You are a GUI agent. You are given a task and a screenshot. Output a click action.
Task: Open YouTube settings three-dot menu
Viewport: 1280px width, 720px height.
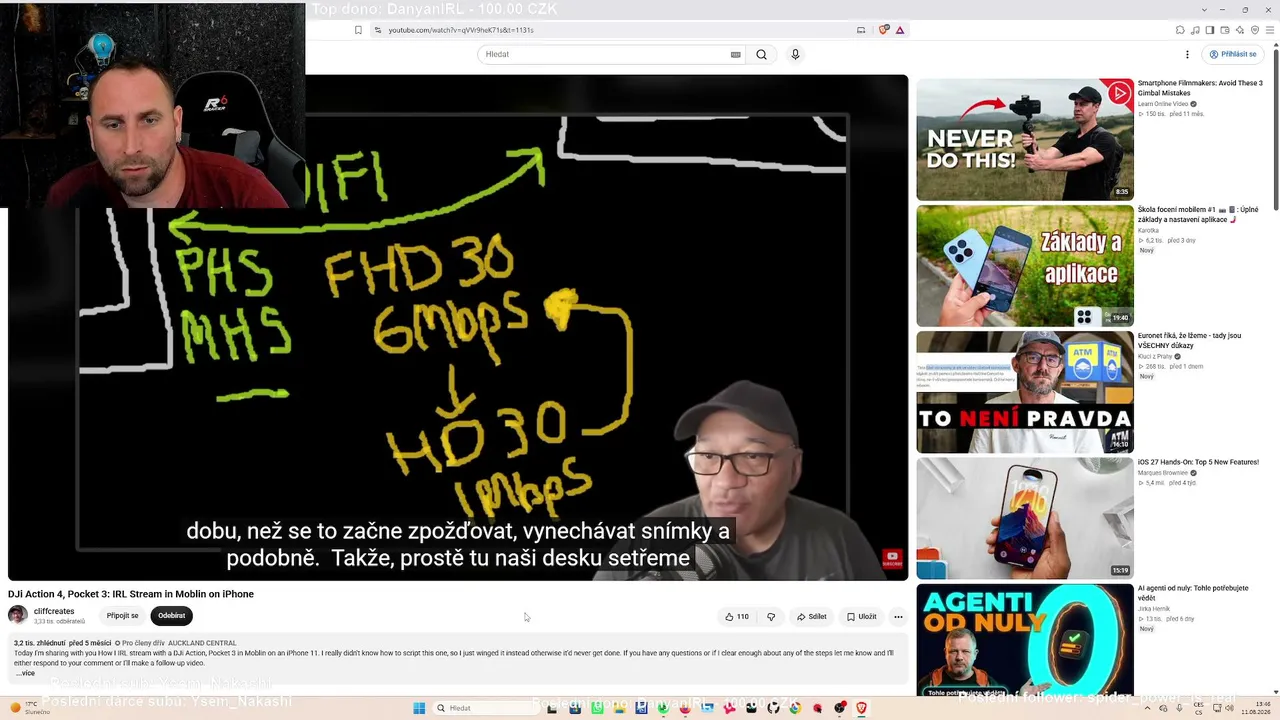[x=1187, y=55]
